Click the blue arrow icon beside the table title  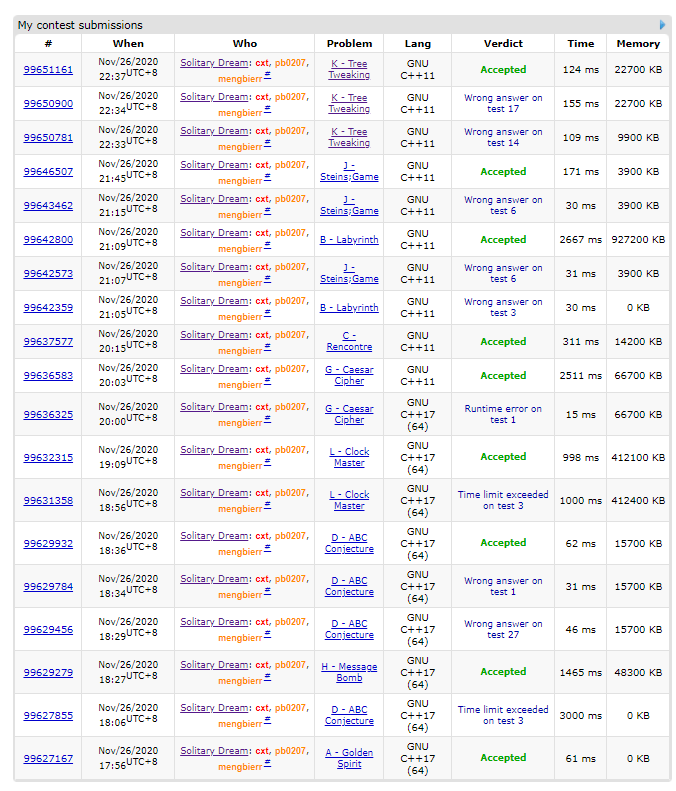pos(662,24)
